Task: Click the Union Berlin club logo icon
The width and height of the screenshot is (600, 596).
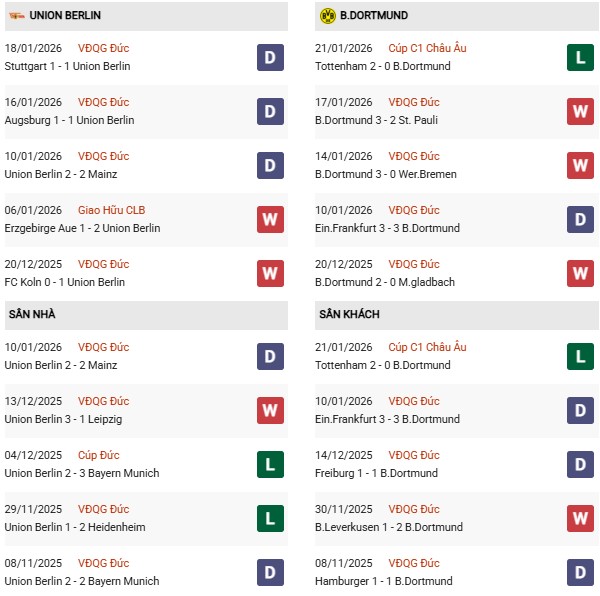Action: coord(16,16)
